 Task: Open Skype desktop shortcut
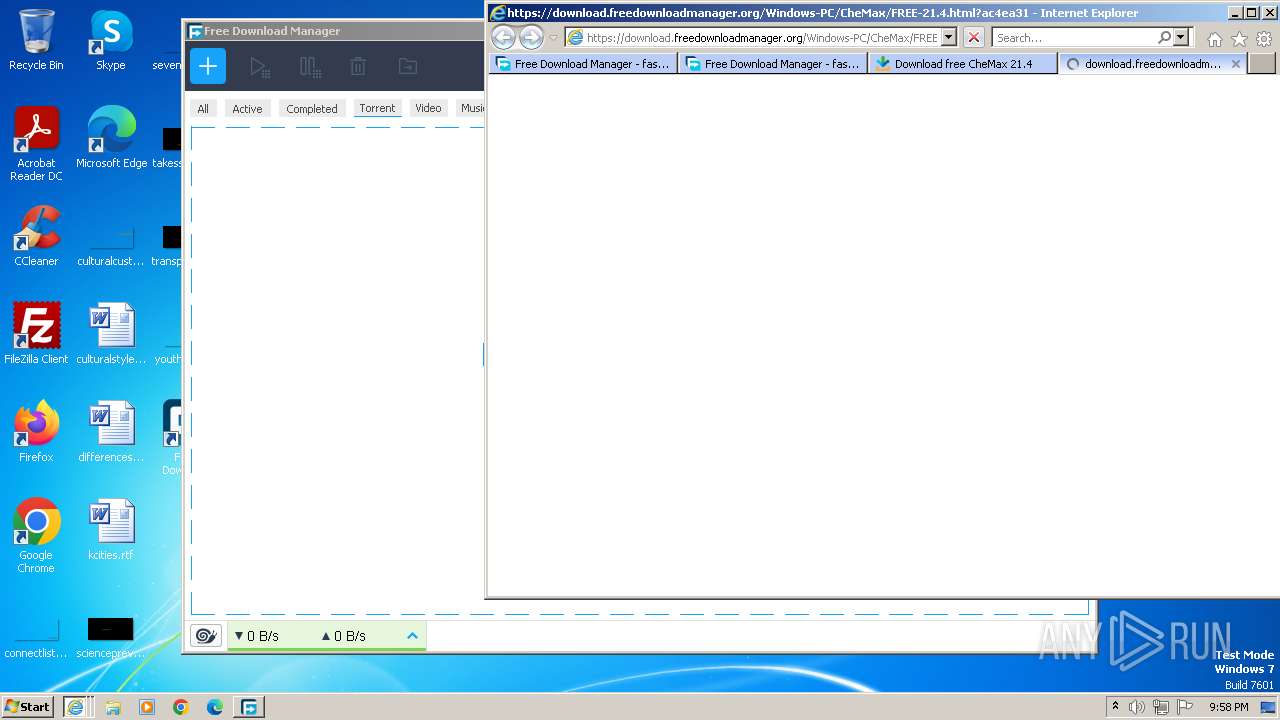tap(110, 40)
